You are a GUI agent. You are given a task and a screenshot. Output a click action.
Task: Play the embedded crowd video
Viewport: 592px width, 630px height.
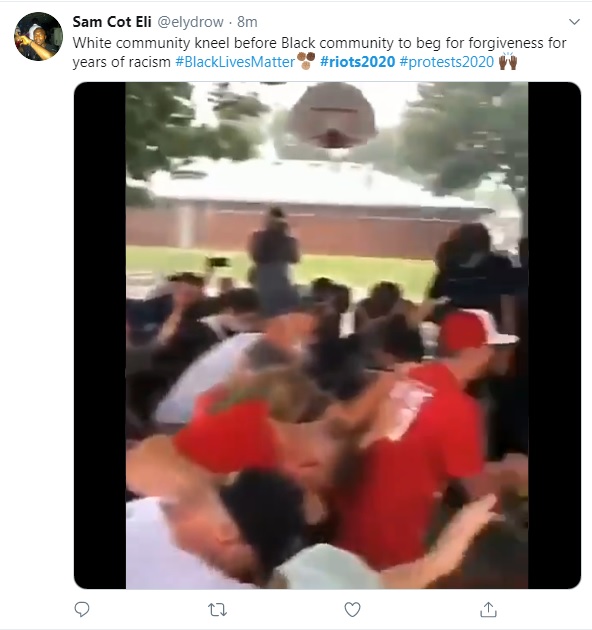[x=327, y=335]
